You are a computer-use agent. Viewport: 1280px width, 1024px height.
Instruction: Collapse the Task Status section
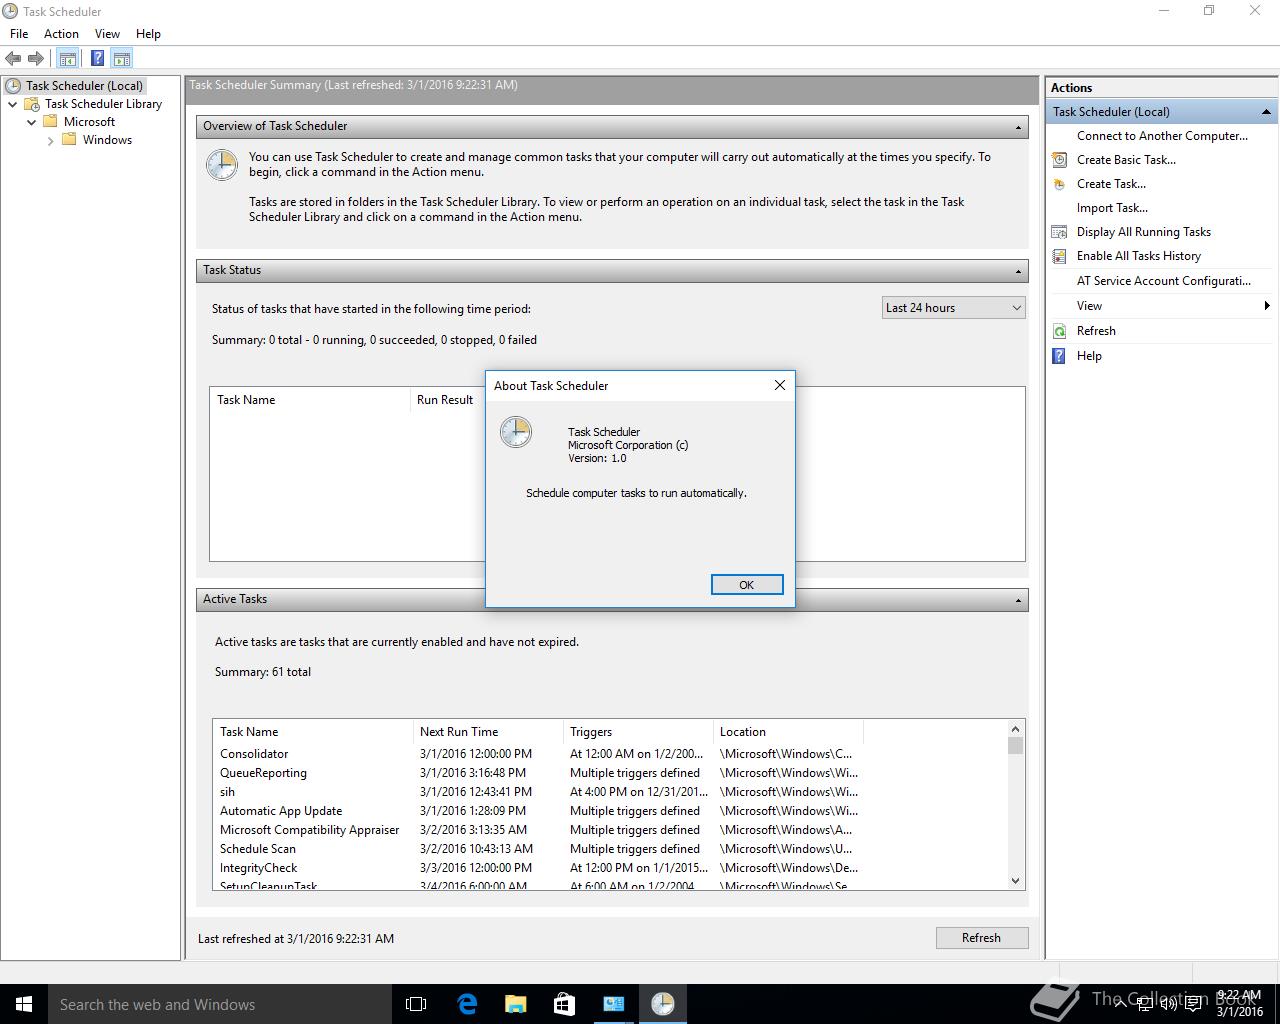tap(1018, 271)
